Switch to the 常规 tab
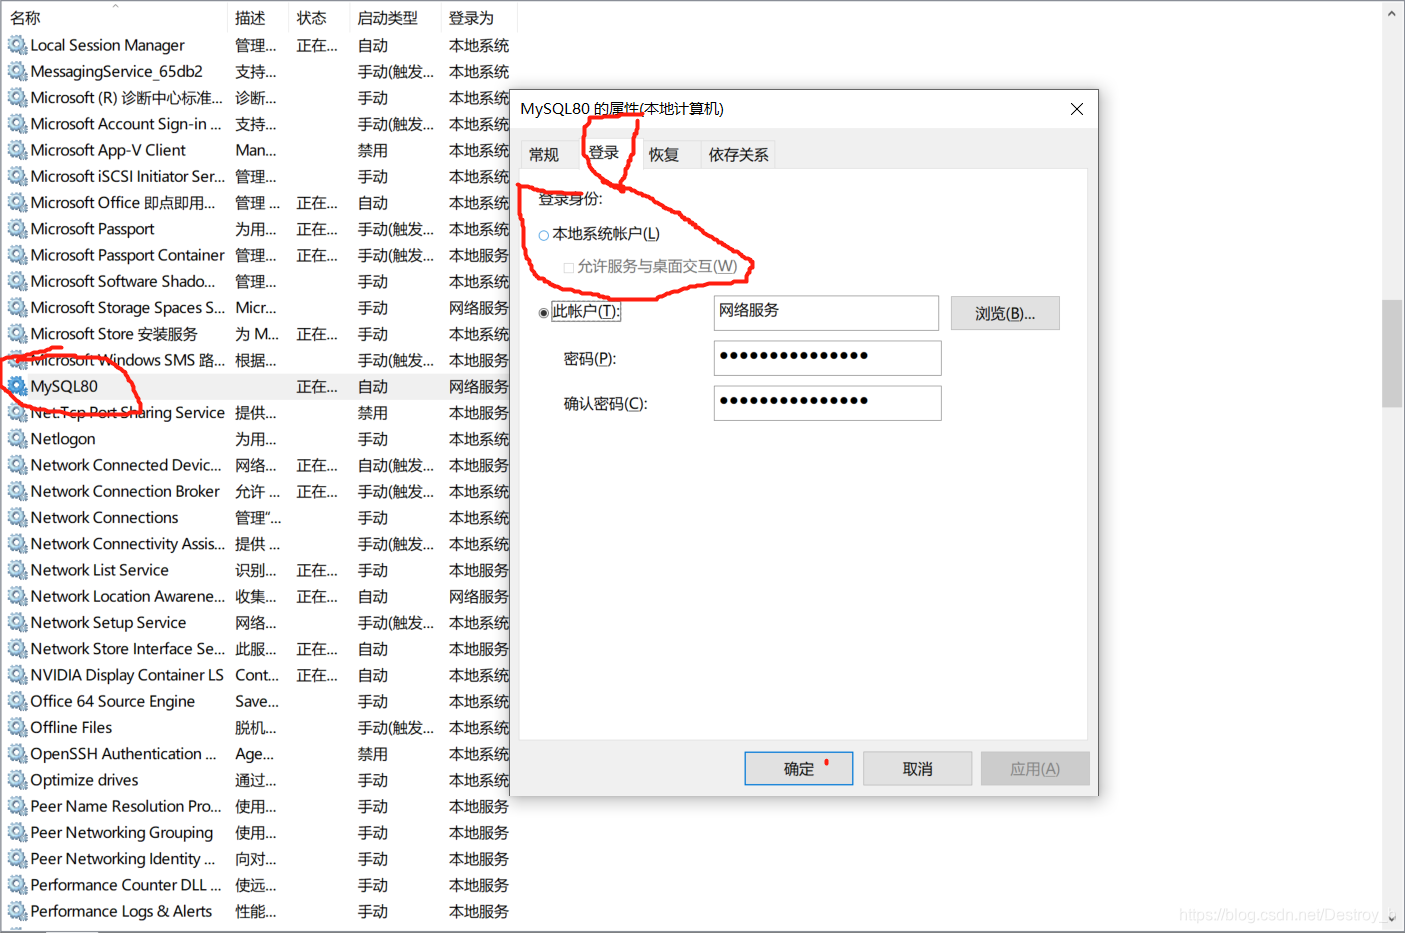Screen dimensions: 1405x933 tap(544, 154)
